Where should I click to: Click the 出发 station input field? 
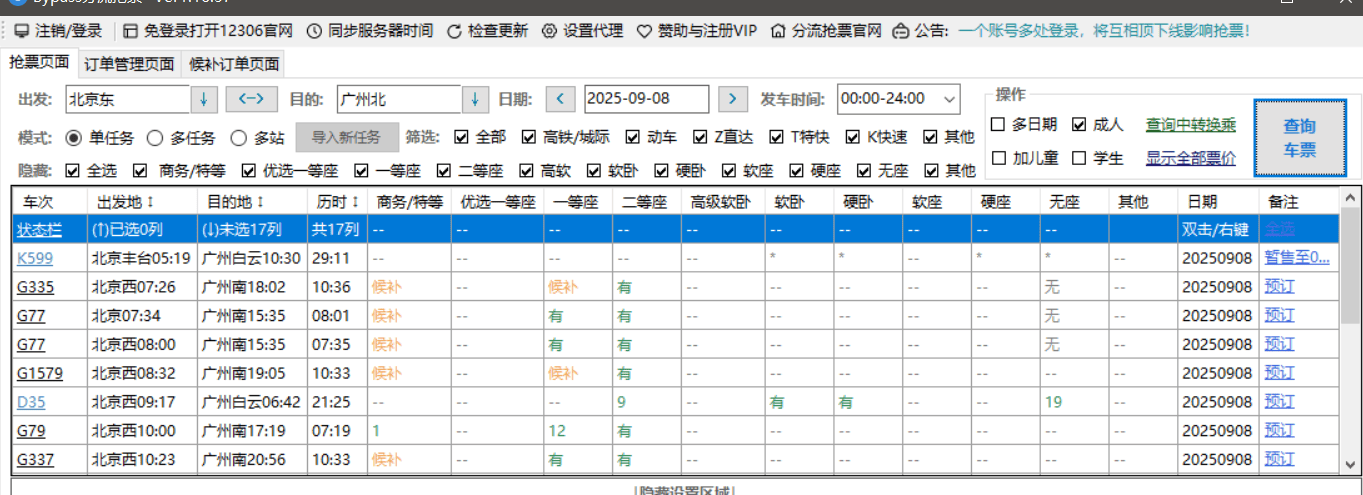(x=127, y=99)
